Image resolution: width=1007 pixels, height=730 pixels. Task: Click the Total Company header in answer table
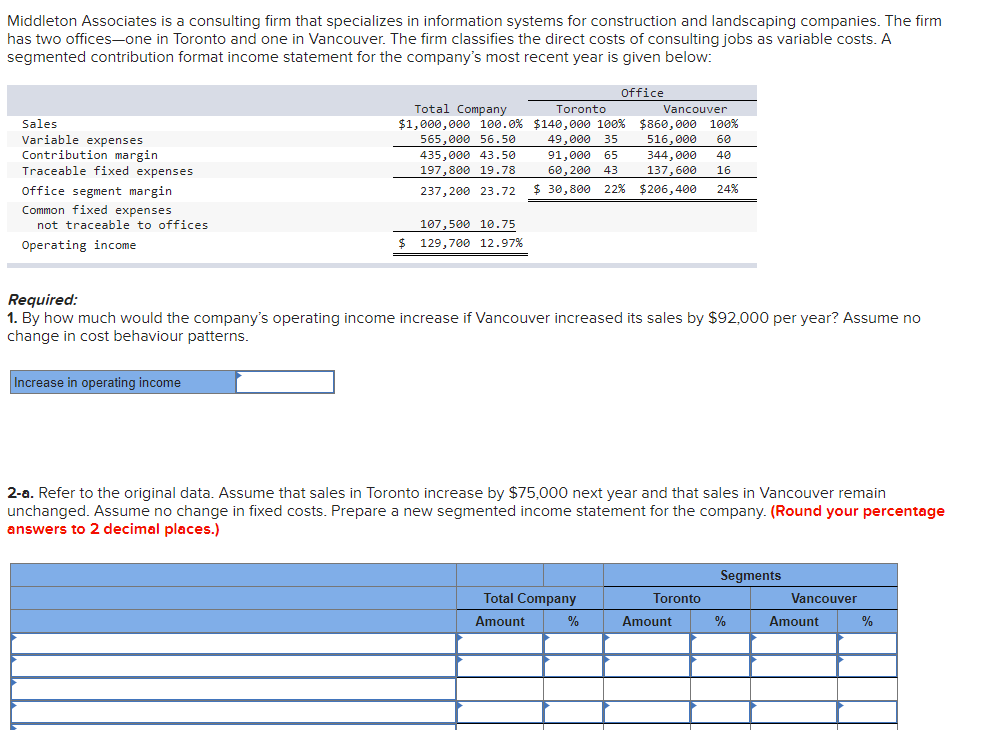529,598
